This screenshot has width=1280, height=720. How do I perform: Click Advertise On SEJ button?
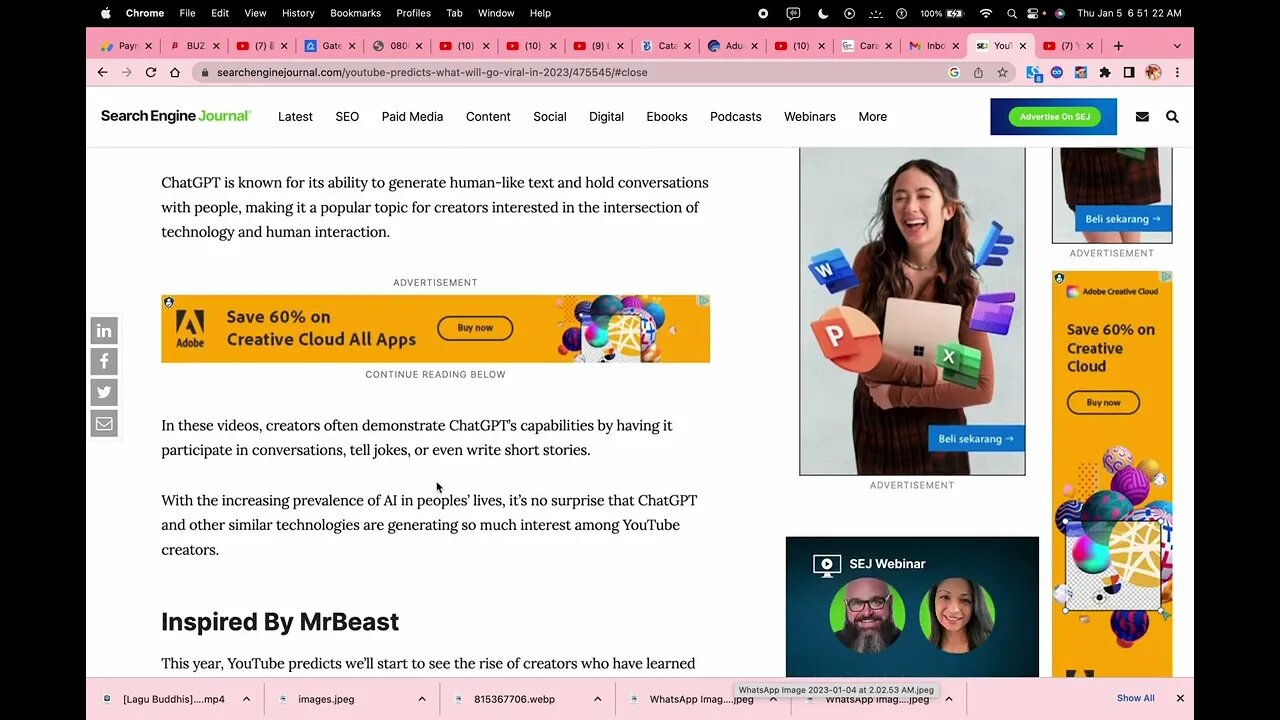pos(1054,117)
